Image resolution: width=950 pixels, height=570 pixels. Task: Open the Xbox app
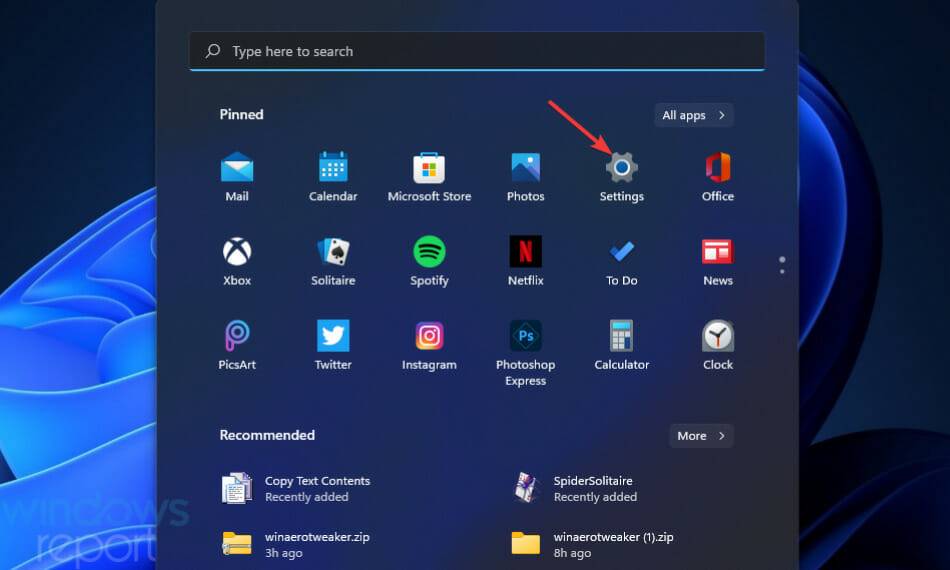[x=237, y=261]
